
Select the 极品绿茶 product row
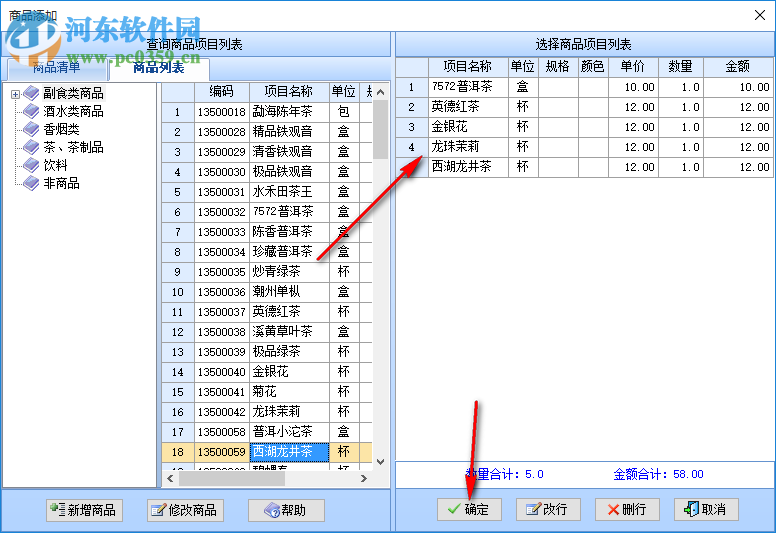click(x=267, y=352)
